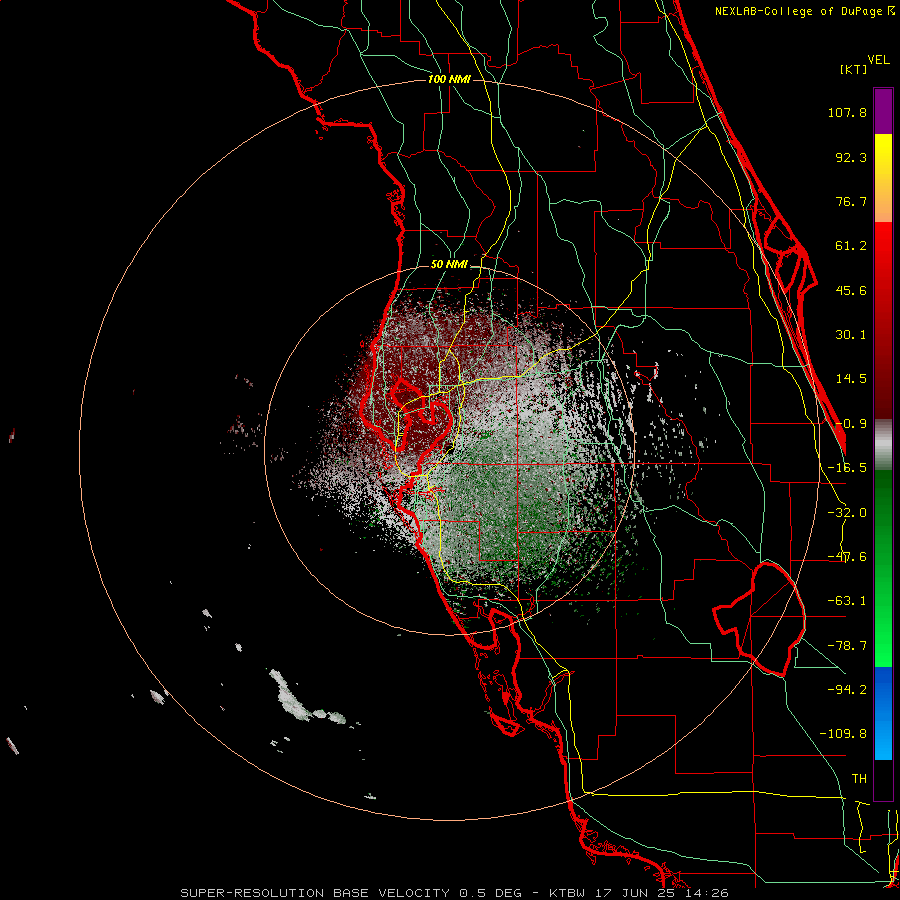900x900 pixels.
Task: Click the -16.5 velocity scale value
Action: (847, 468)
